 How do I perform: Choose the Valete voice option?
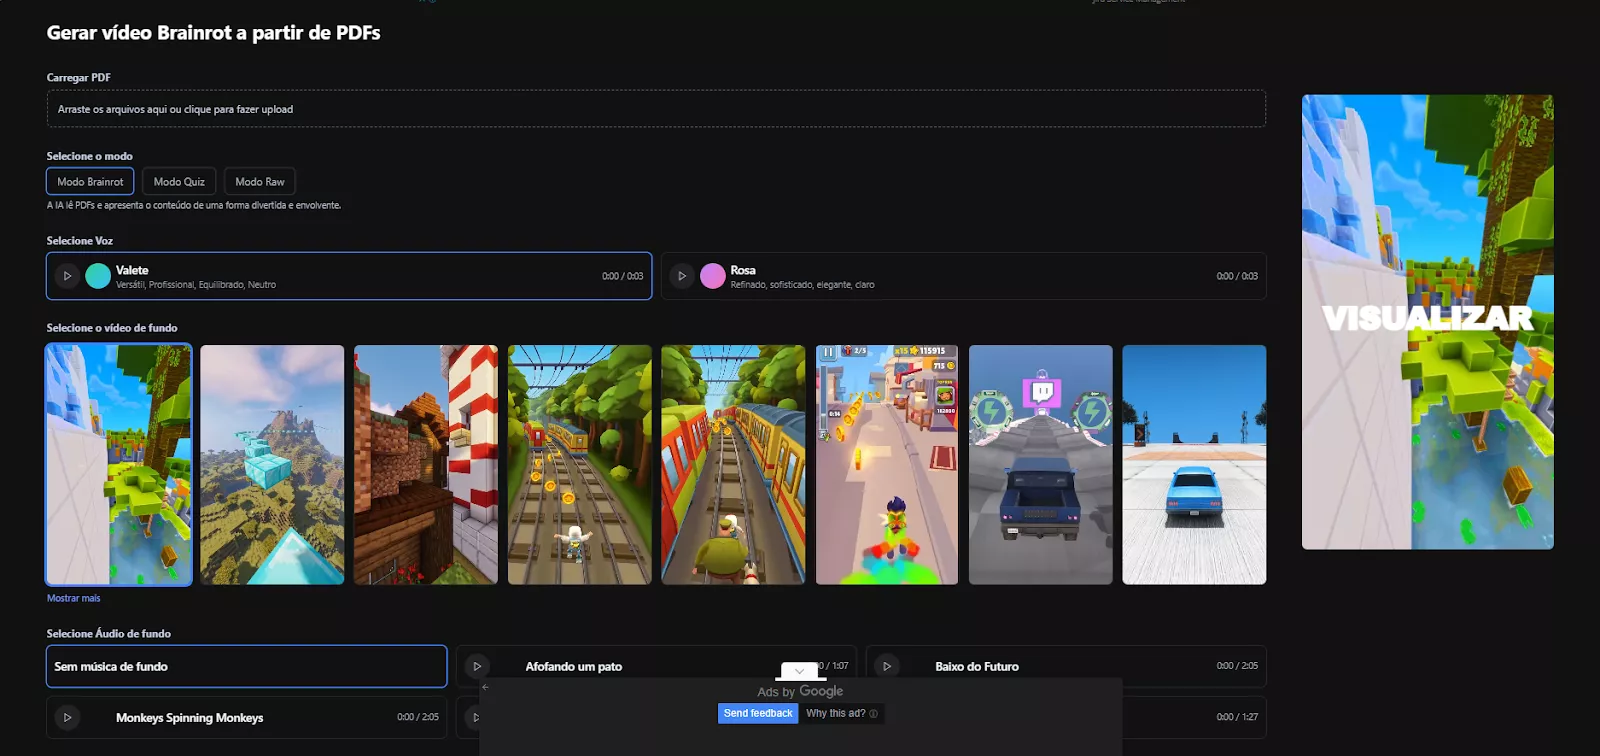click(349, 276)
